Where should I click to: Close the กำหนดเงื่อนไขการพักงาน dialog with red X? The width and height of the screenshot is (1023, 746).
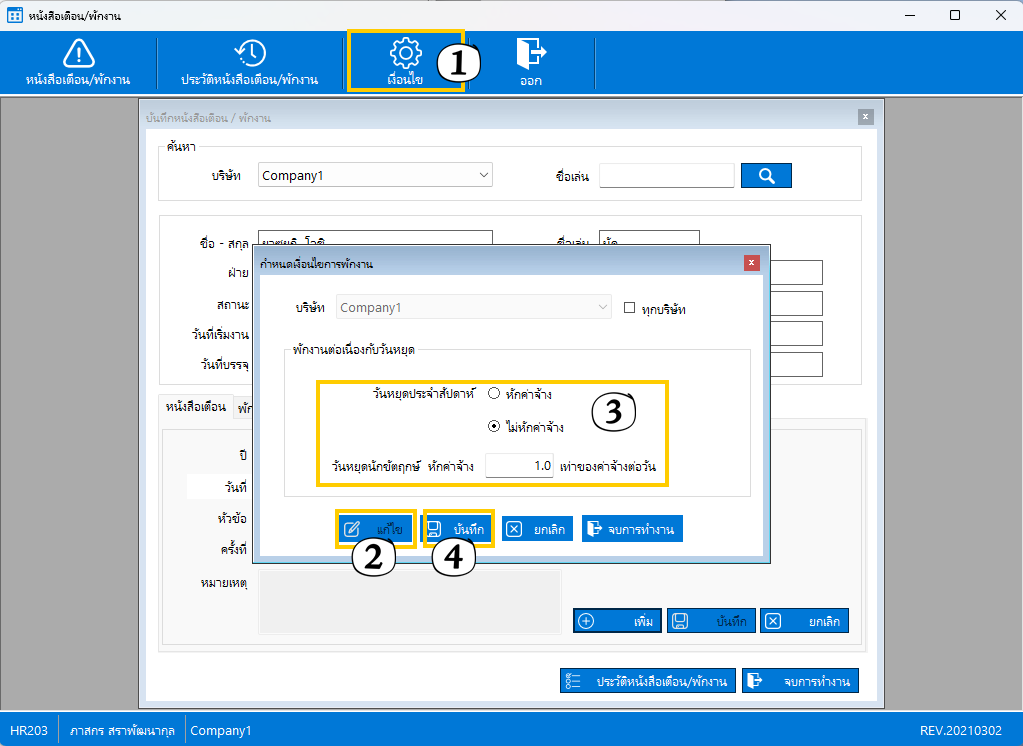[x=751, y=263]
